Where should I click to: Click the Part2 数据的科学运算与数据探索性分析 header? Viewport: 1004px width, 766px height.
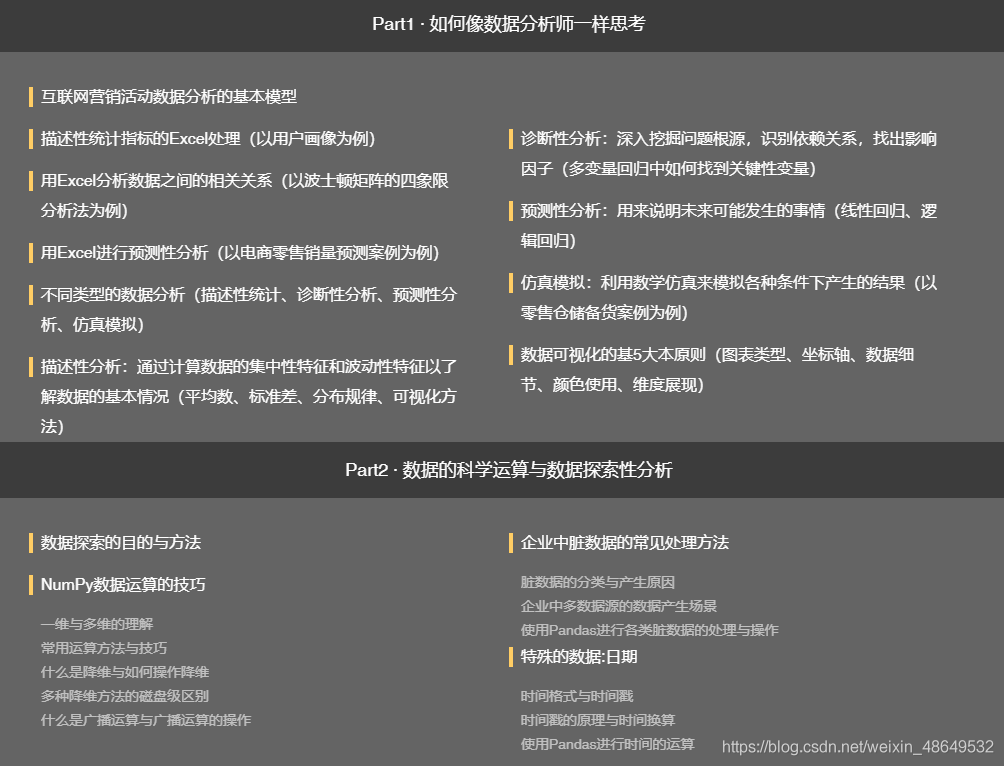coord(508,470)
